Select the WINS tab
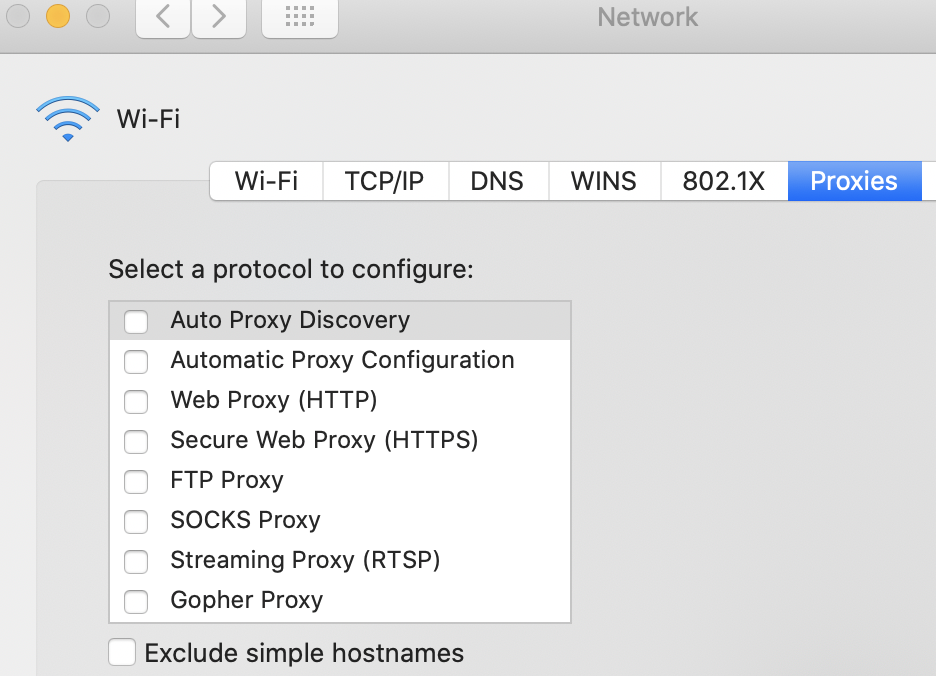 pos(603,181)
